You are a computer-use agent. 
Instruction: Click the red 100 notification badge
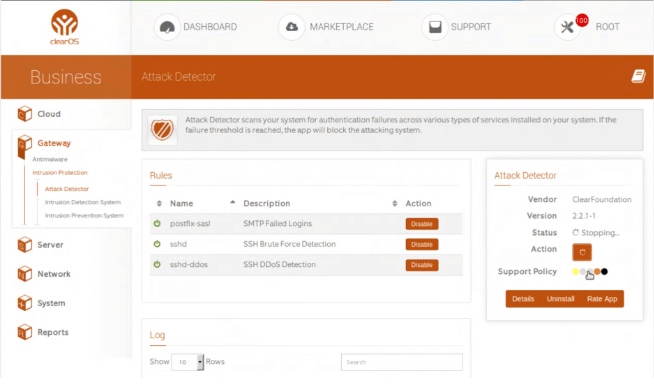click(581, 20)
